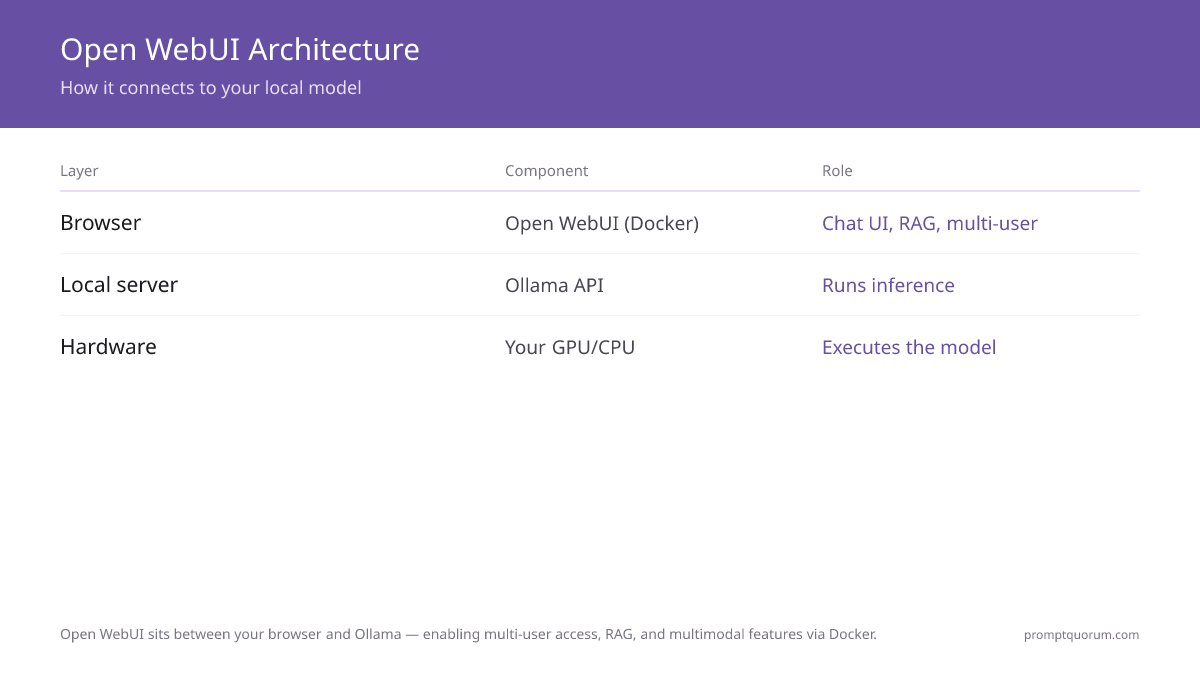Click the footer note starting 'Open WebUI sits between'

click(x=468, y=634)
